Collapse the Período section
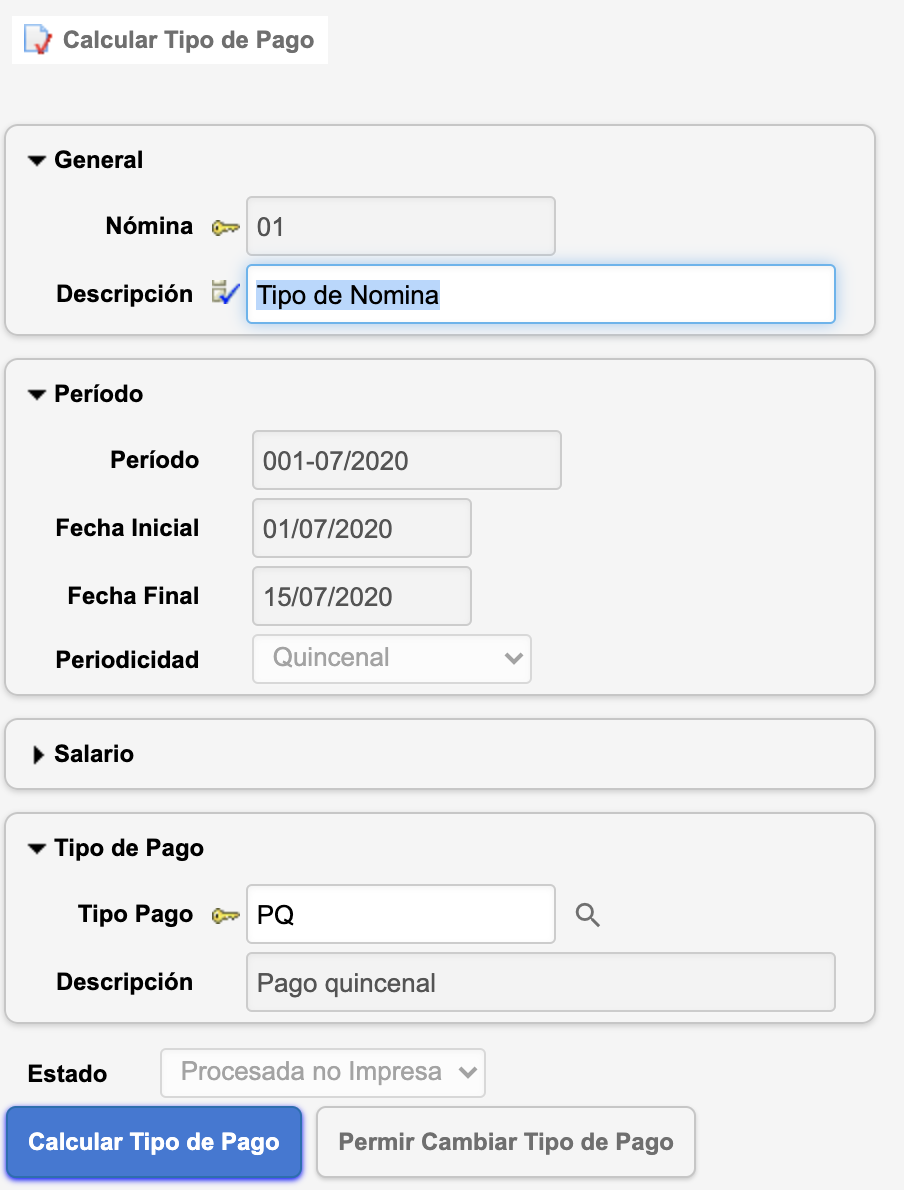Viewport: 904px width, 1190px height. click(38, 395)
